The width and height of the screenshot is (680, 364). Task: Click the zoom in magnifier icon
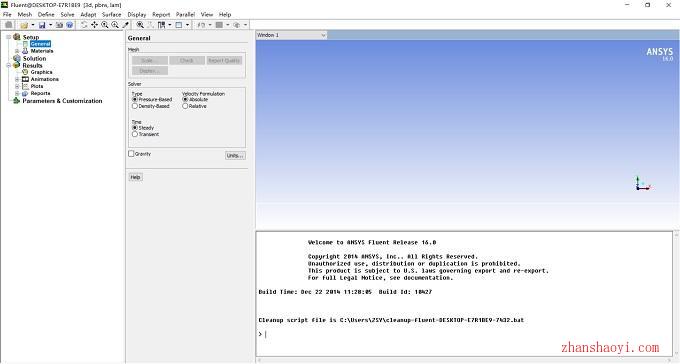[115, 25]
